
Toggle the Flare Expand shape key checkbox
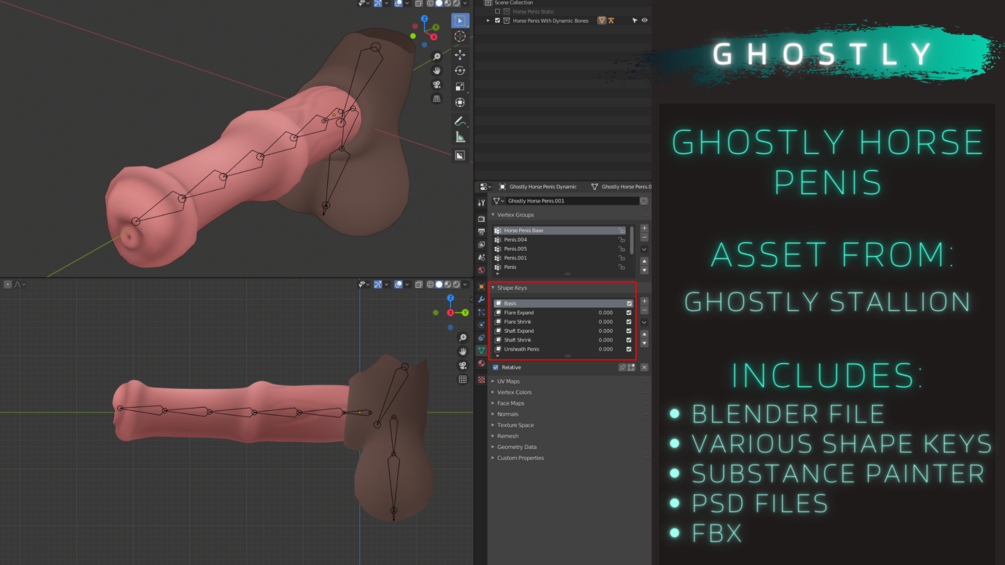(629, 313)
